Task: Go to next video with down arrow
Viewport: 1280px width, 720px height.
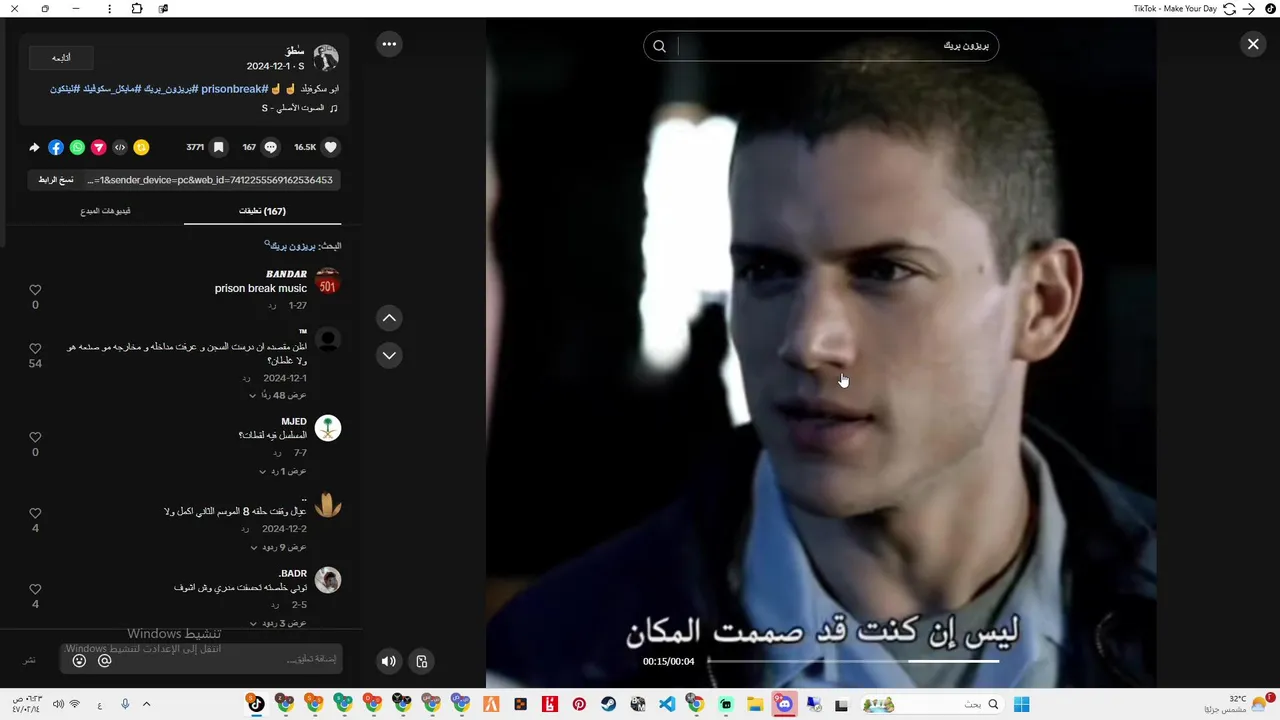Action: point(389,355)
